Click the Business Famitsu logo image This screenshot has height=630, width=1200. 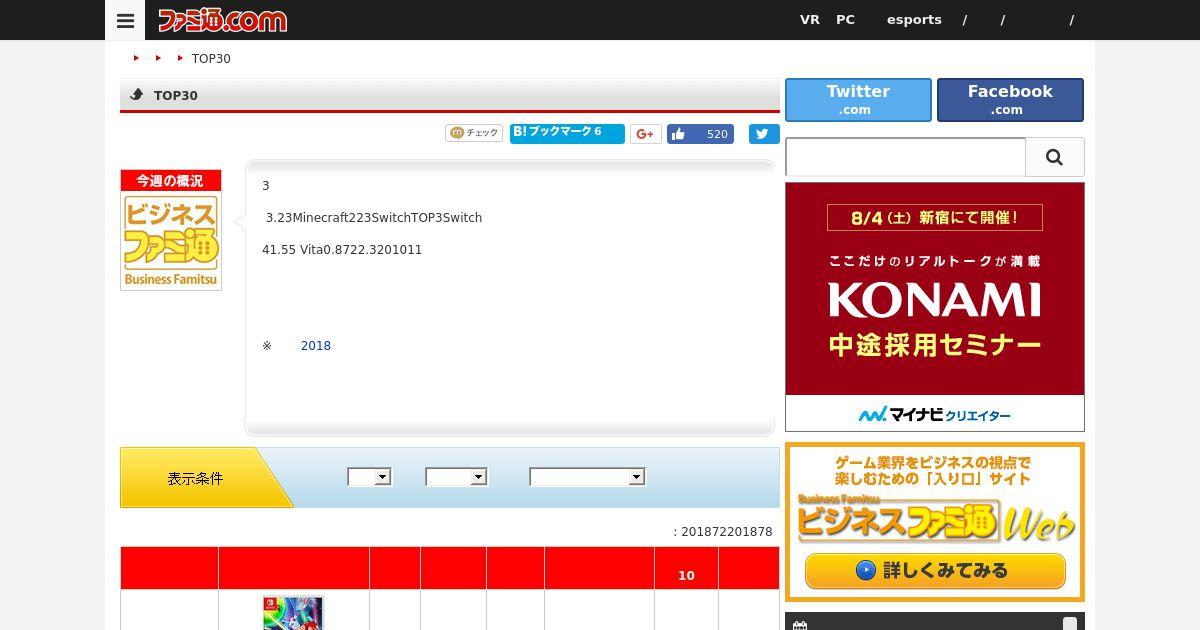(x=171, y=230)
